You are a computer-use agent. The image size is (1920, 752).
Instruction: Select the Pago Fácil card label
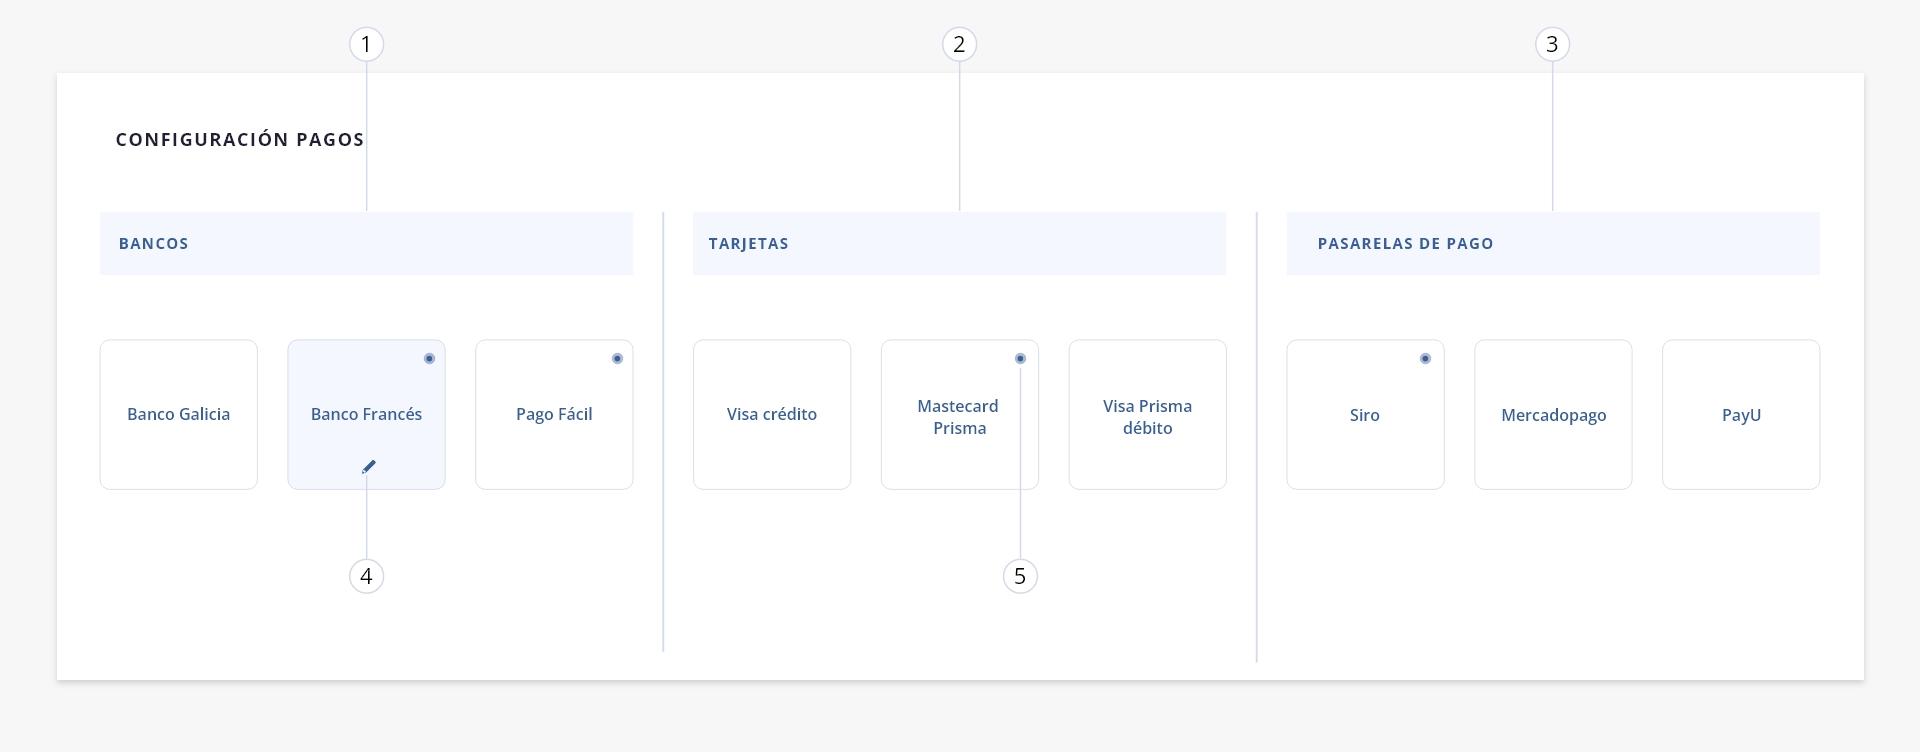[554, 414]
